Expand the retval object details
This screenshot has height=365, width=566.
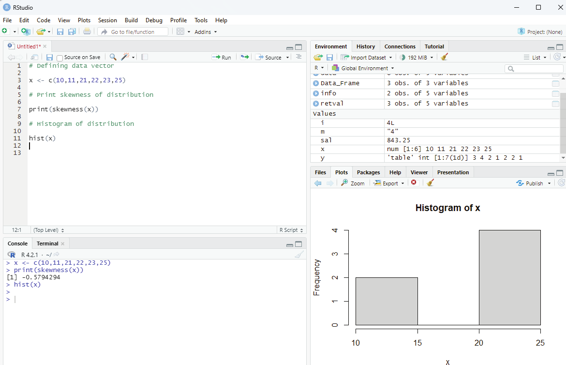316,103
